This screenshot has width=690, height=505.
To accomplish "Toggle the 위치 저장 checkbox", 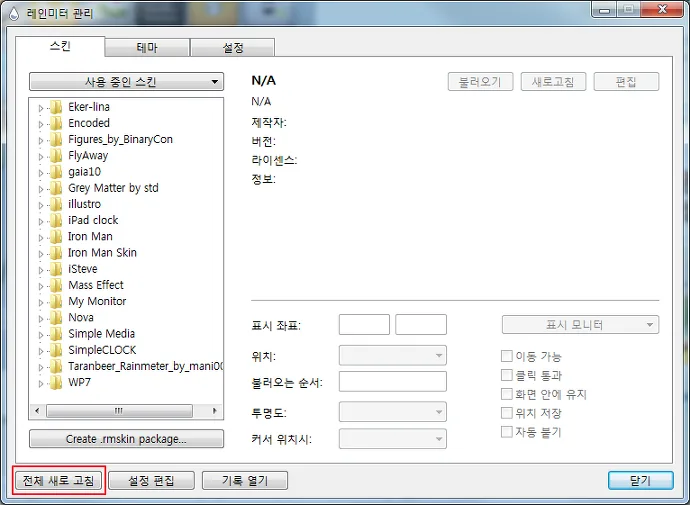I will click(x=507, y=413).
